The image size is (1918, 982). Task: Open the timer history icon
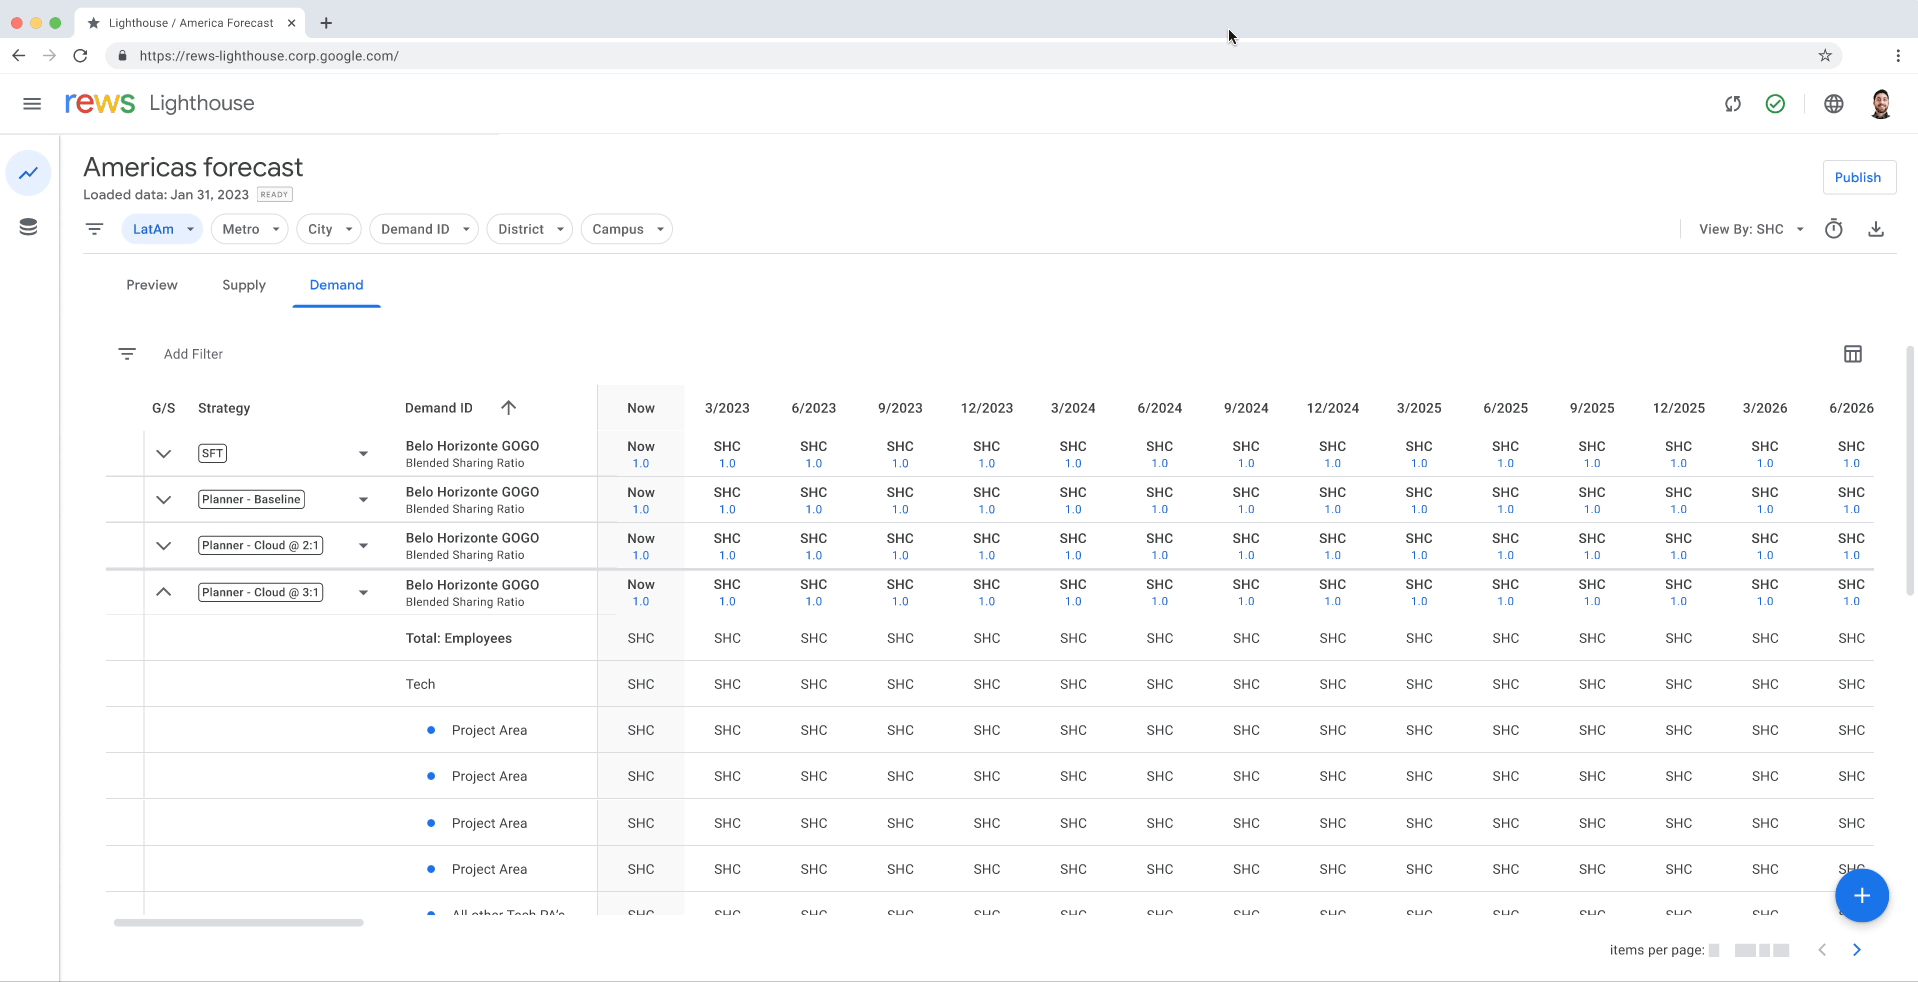1833,229
